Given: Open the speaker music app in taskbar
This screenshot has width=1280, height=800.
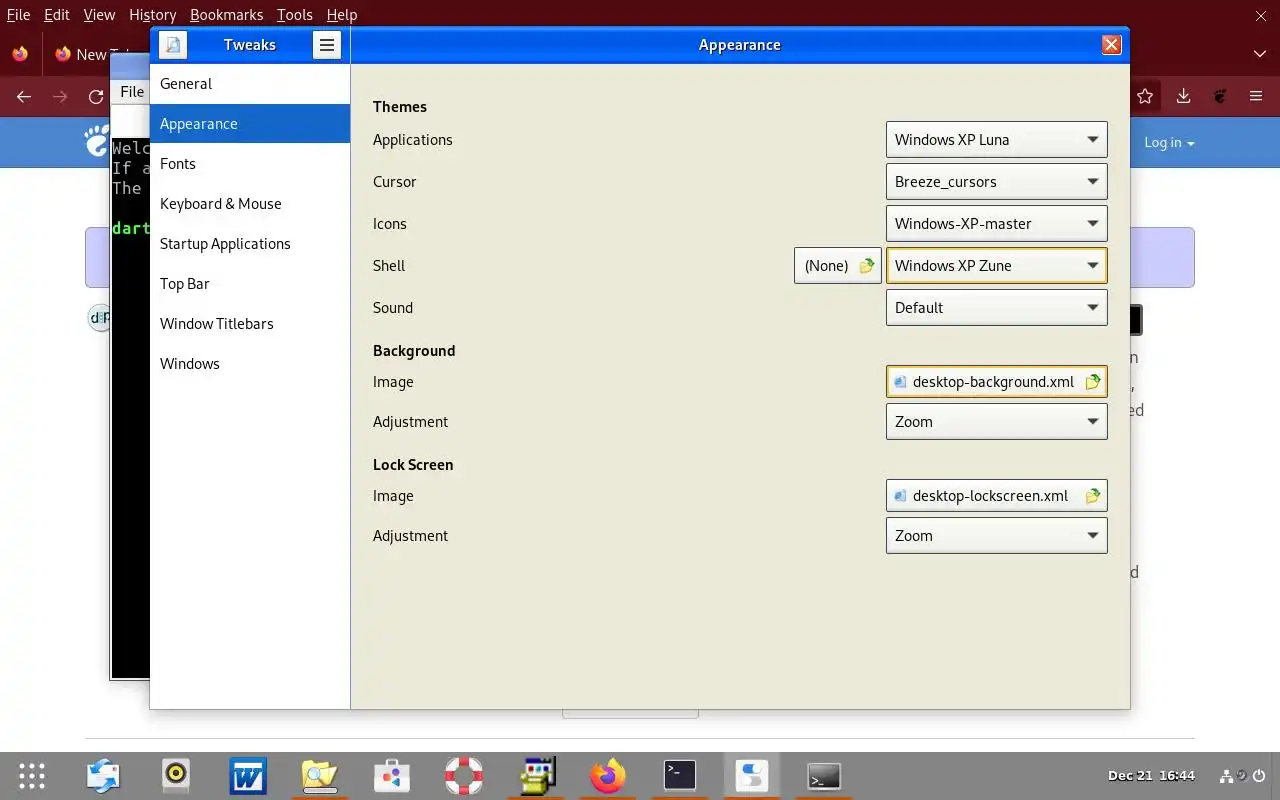Looking at the screenshot, I should click(176, 775).
